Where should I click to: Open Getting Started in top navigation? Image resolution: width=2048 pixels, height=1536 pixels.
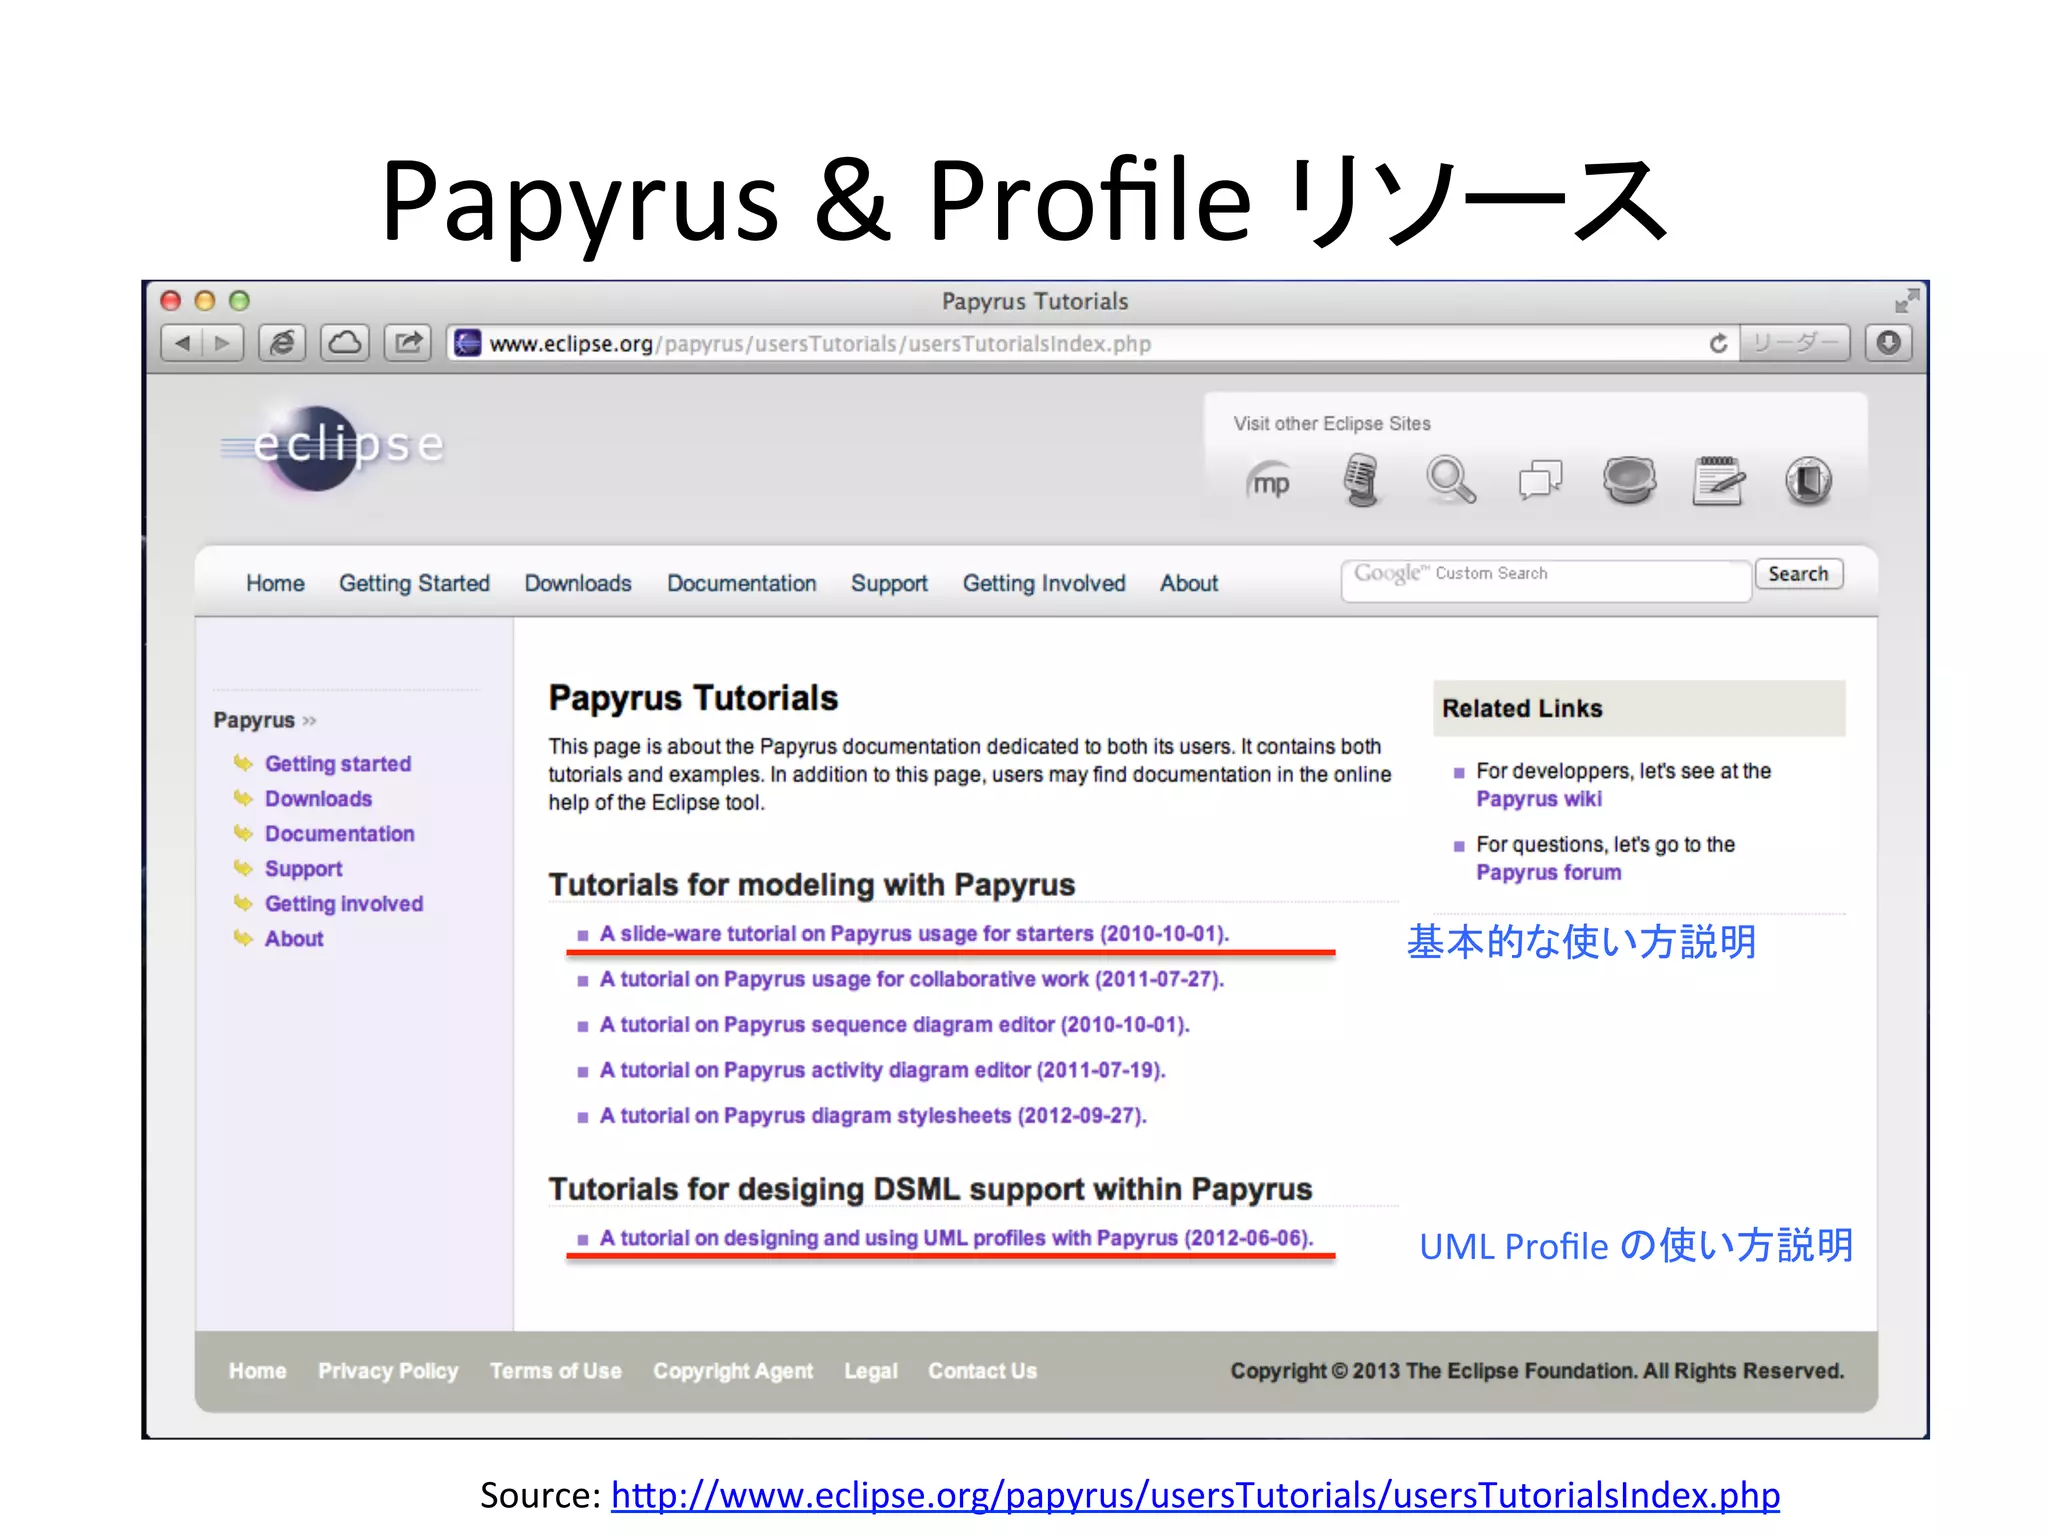point(414,583)
